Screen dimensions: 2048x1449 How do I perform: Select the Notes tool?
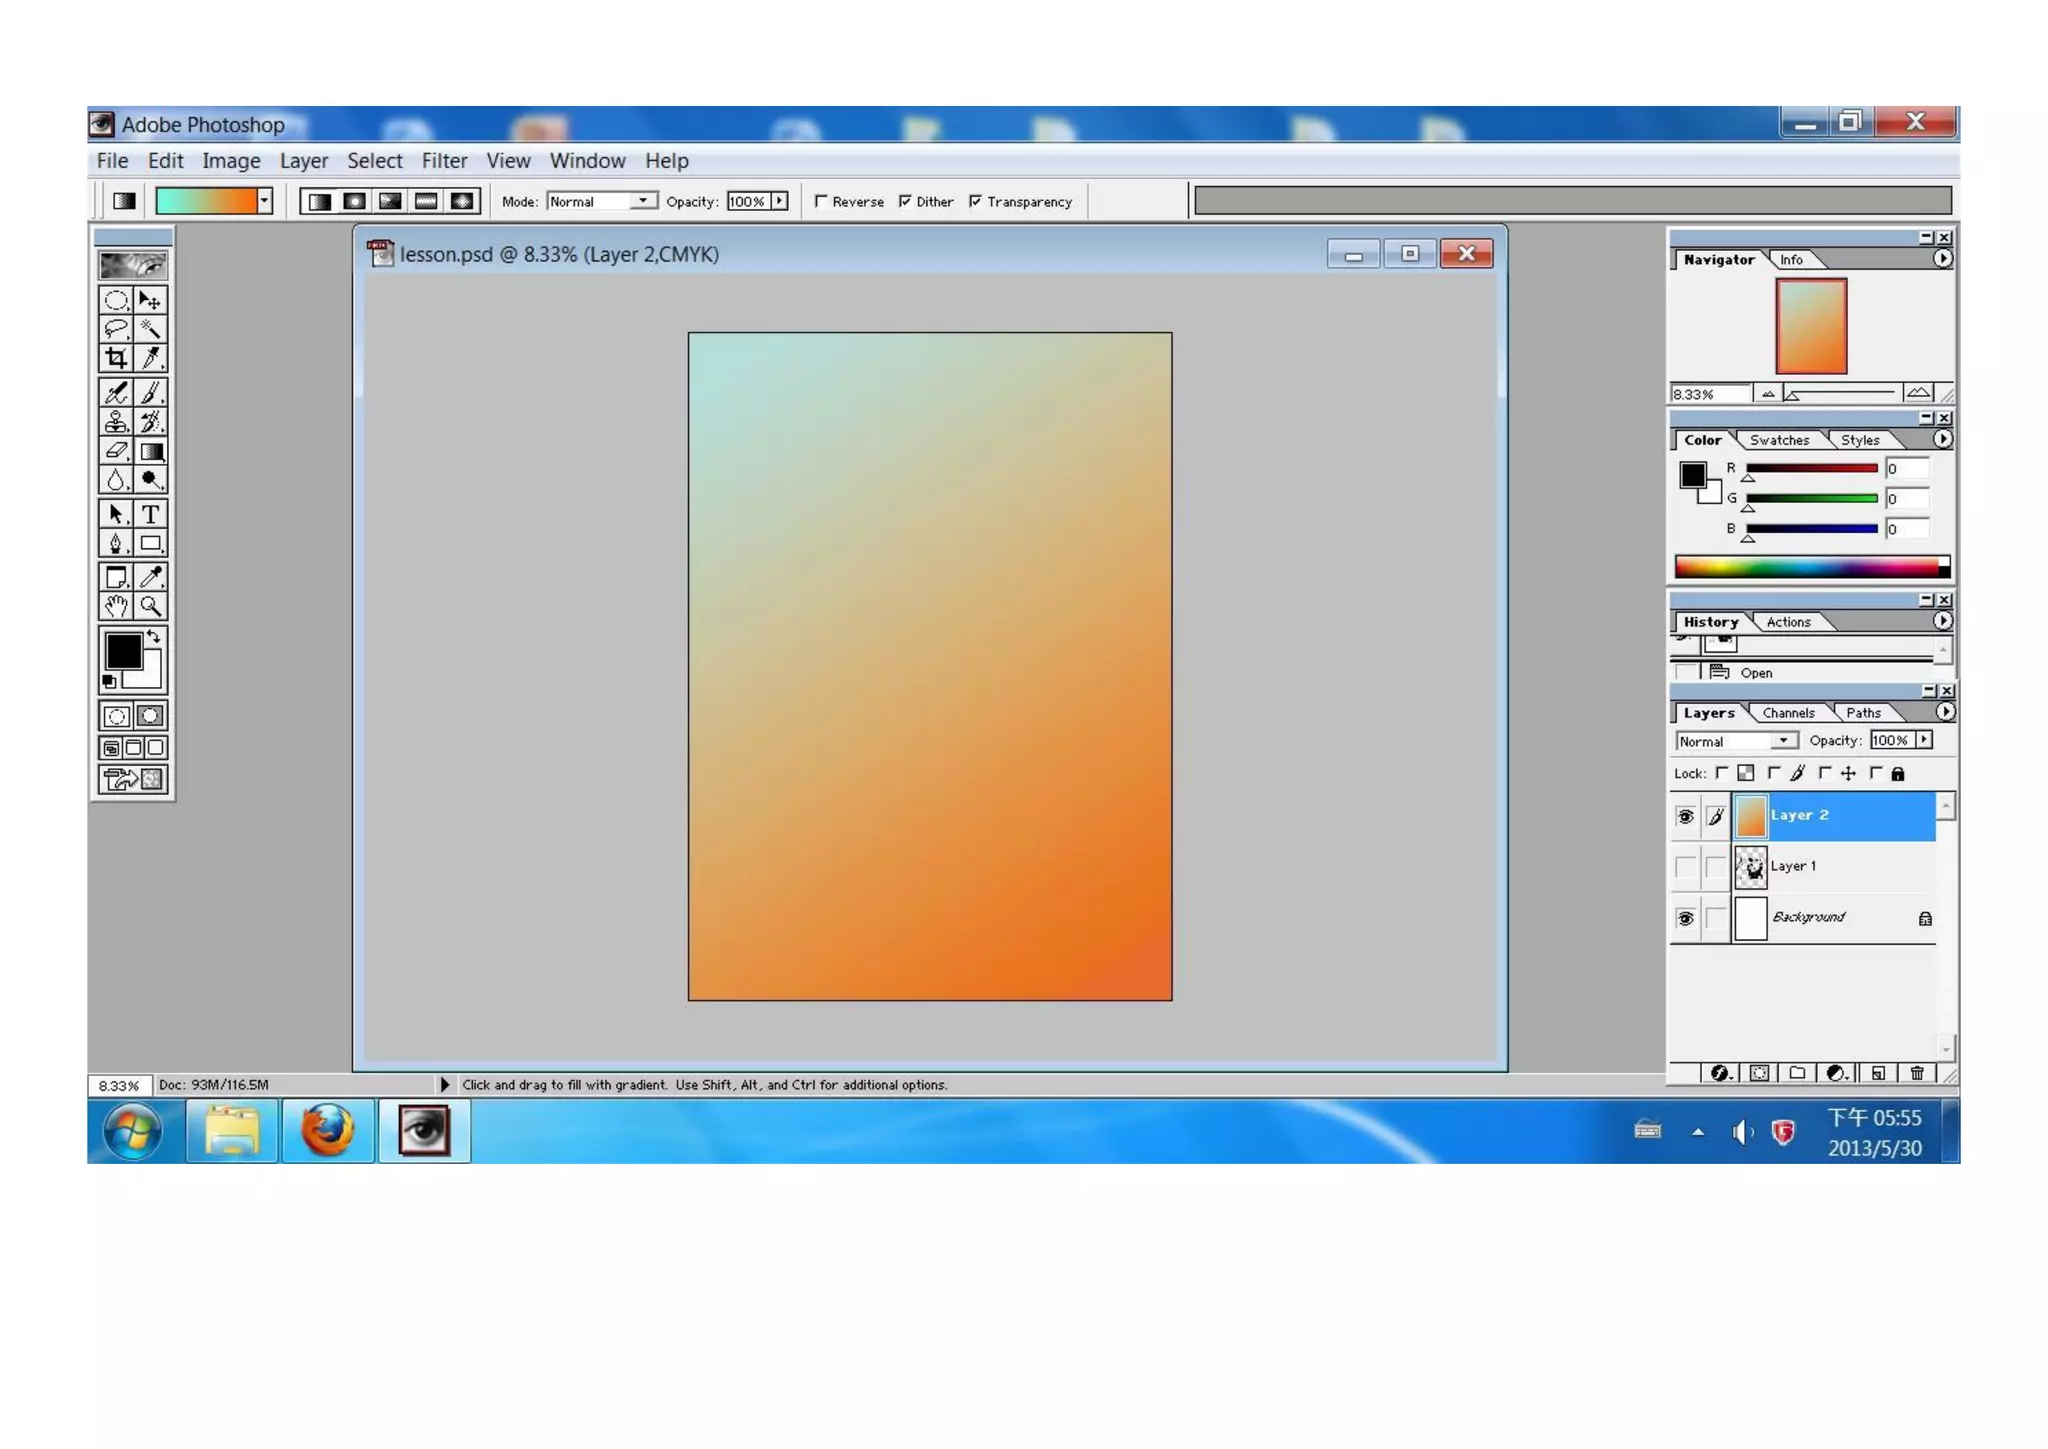pos(116,577)
